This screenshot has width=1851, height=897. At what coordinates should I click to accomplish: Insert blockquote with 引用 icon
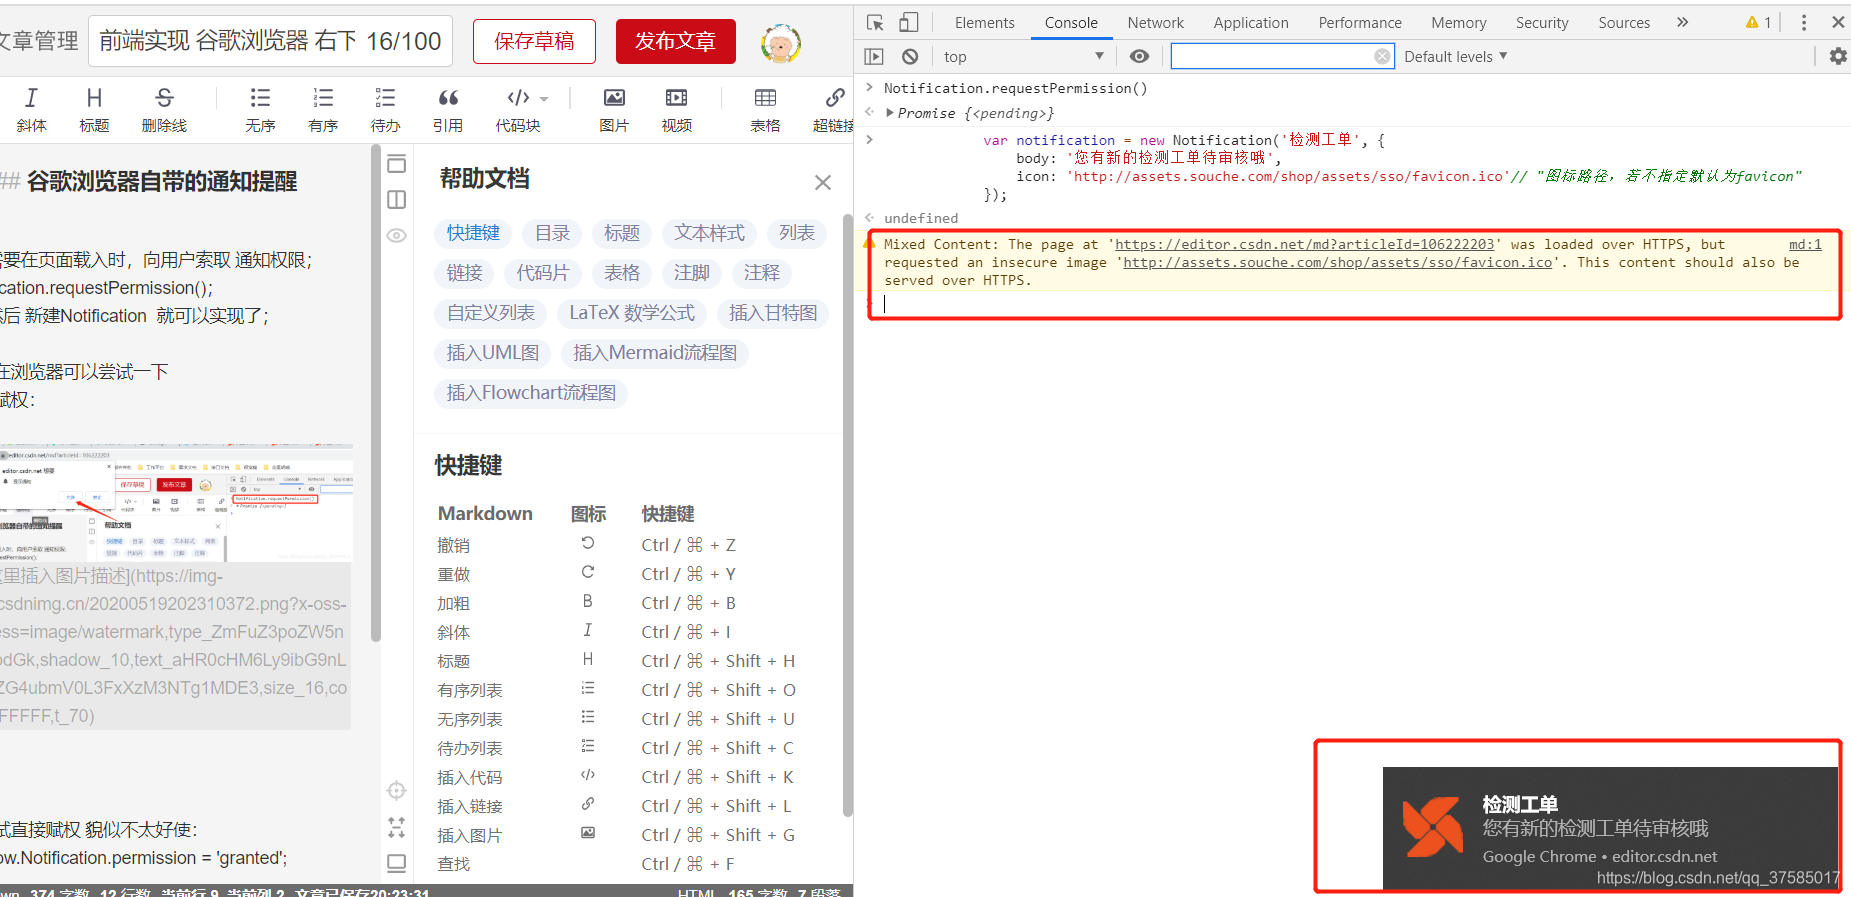point(448,109)
